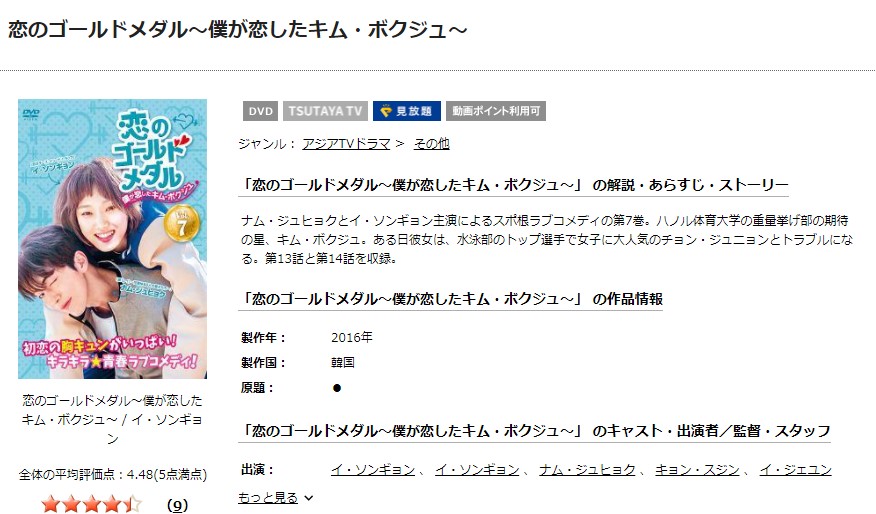876x514 pixels.
Task: Click the 見放題 diamond badge
Action: click(x=407, y=111)
